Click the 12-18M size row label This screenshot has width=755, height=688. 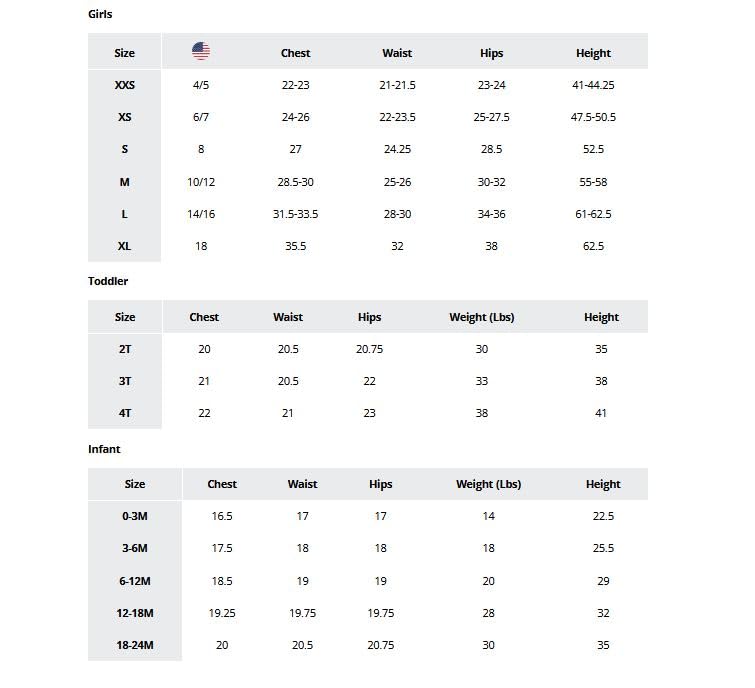(x=135, y=613)
